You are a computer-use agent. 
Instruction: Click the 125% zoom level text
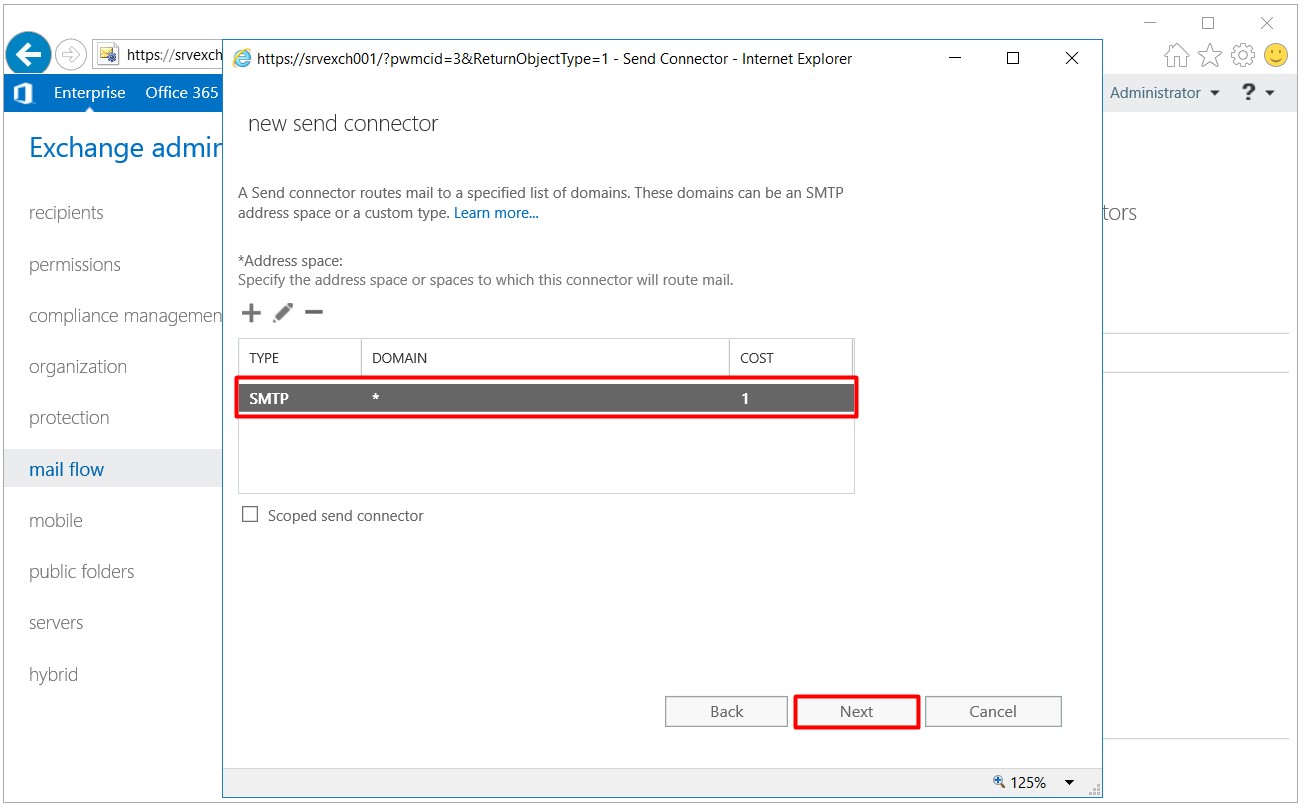1027,782
